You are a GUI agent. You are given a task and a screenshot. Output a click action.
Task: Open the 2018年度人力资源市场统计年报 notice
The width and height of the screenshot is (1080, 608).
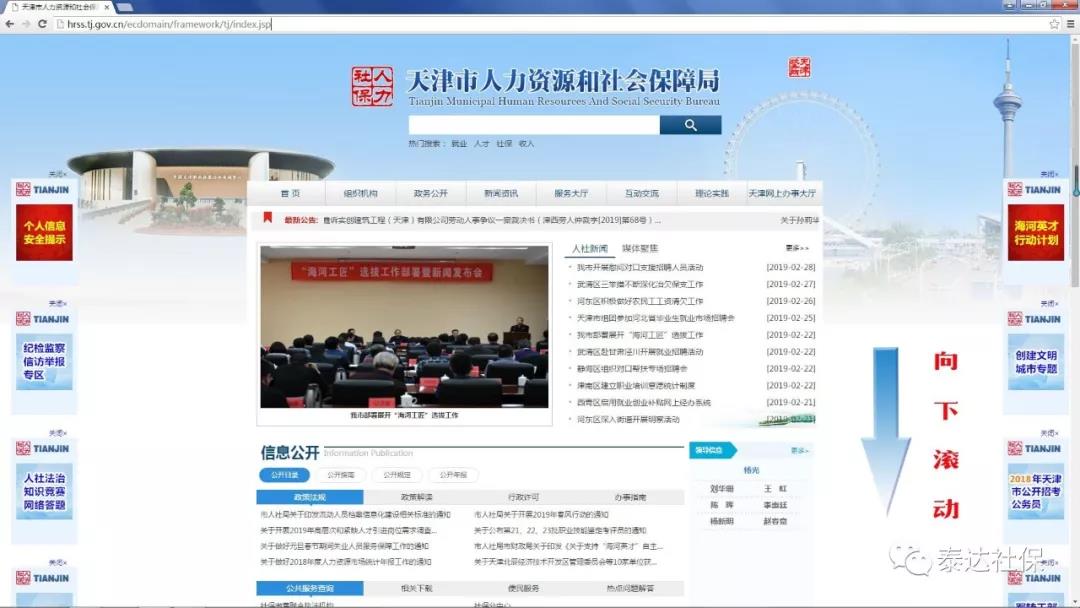pos(346,562)
